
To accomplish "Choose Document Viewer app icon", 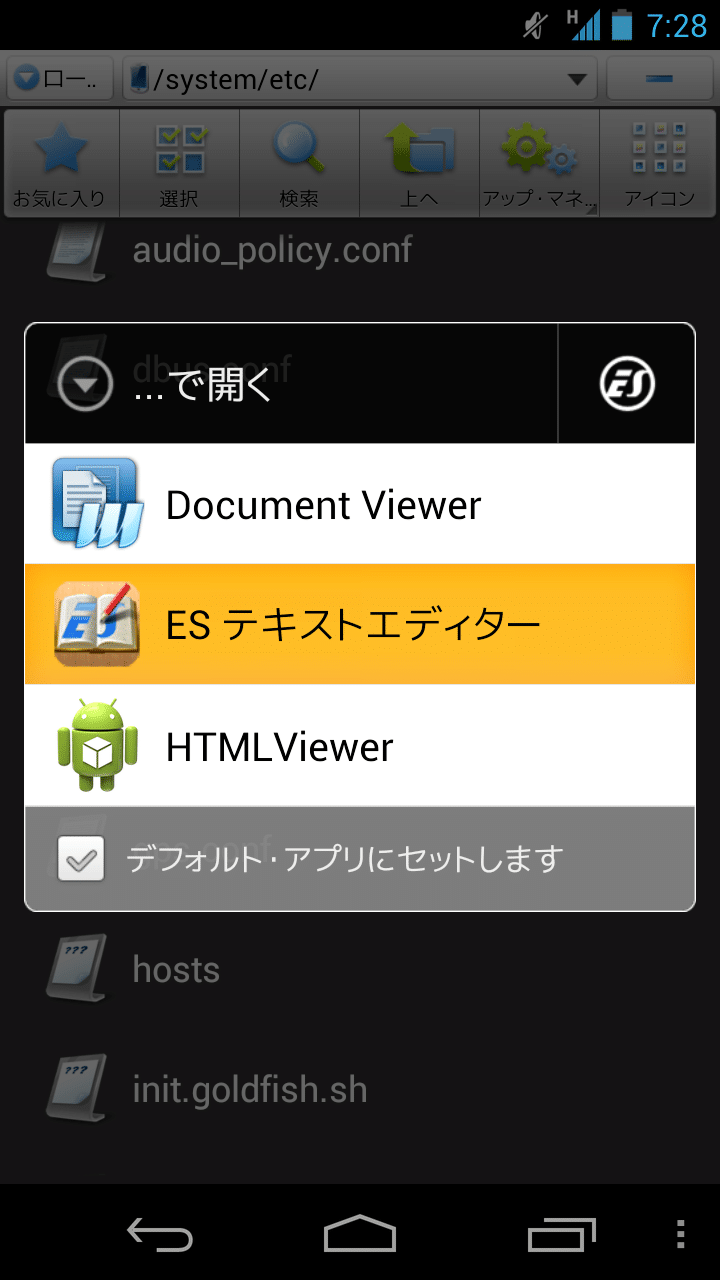I will point(95,503).
